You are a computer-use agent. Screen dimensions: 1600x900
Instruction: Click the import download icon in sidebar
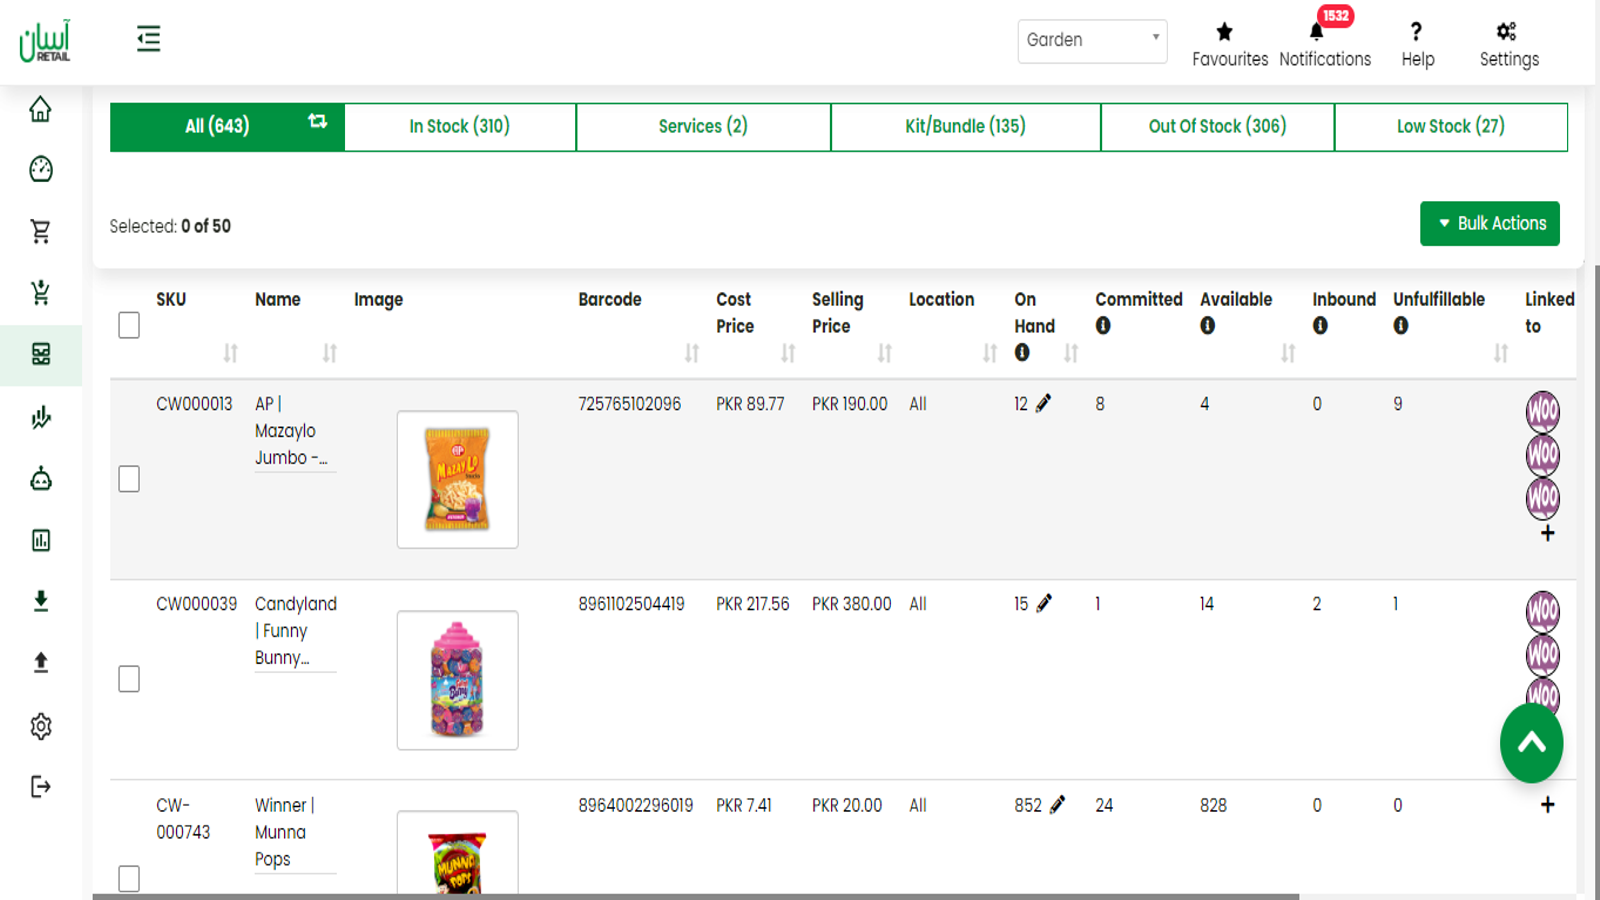(40, 601)
